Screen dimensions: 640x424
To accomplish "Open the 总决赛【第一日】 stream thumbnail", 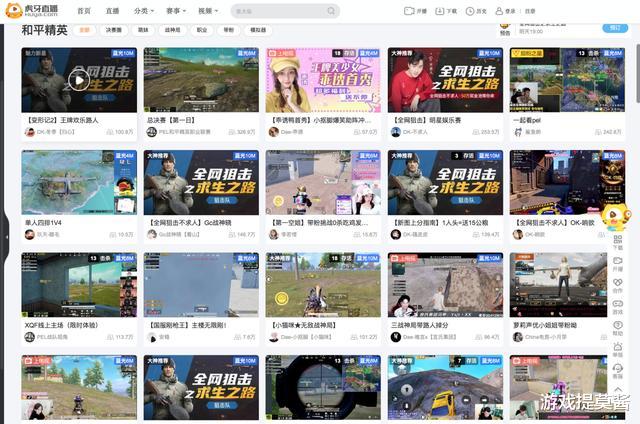I will [201, 80].
